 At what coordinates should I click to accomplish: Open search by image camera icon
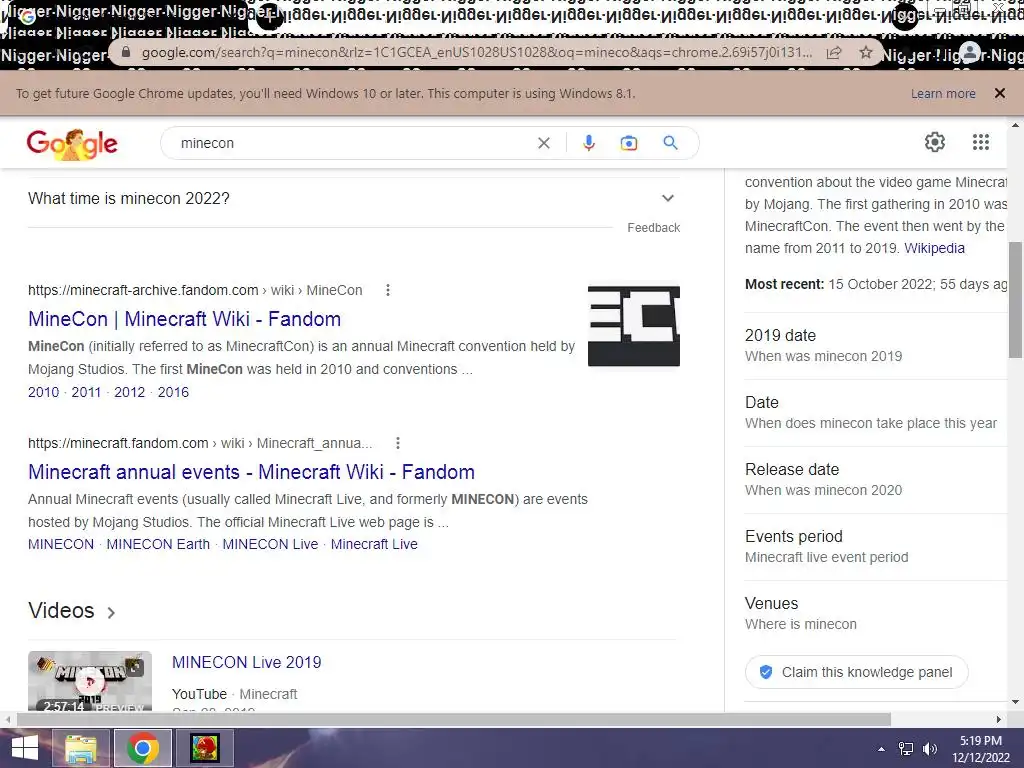628,143
